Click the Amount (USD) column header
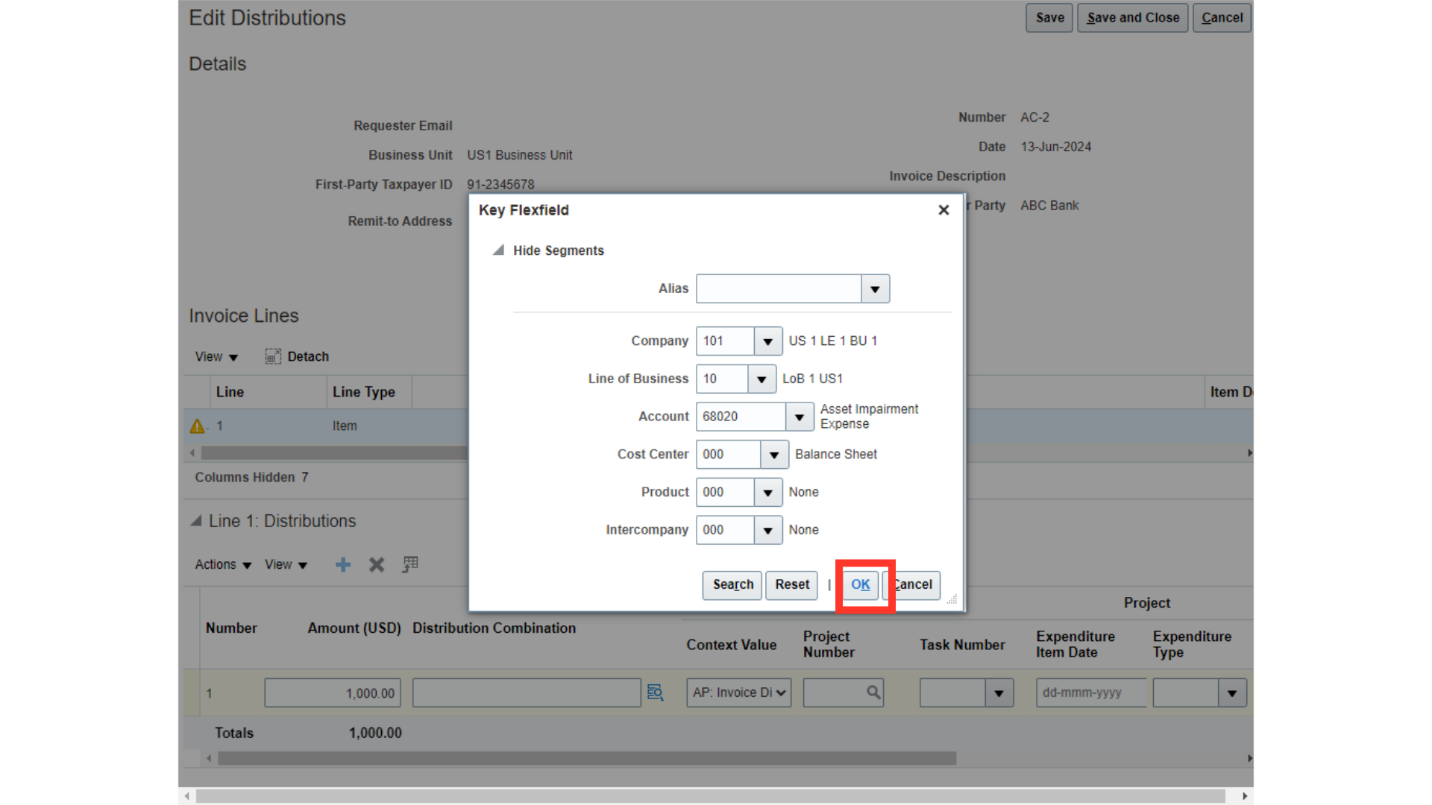 [354, 628]
